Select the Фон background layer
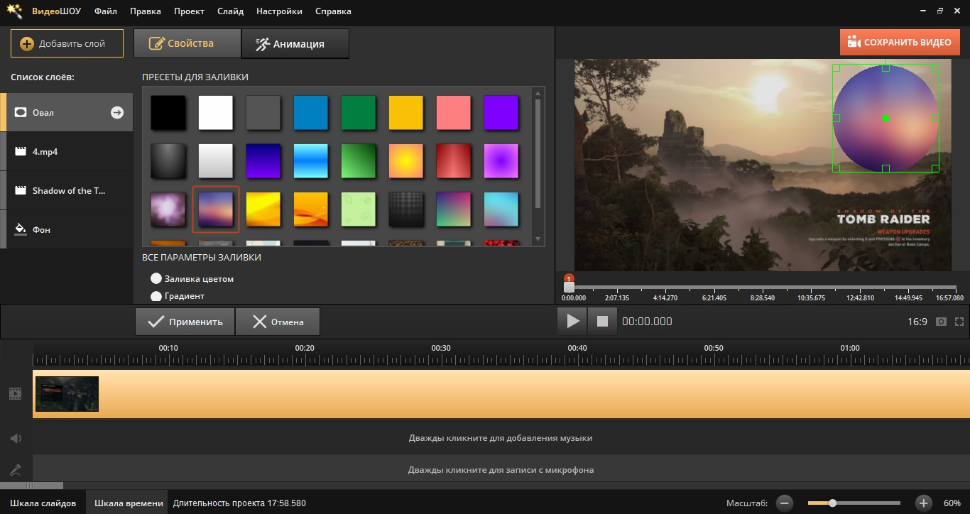 pyautogui.click(x=67, y=229)
